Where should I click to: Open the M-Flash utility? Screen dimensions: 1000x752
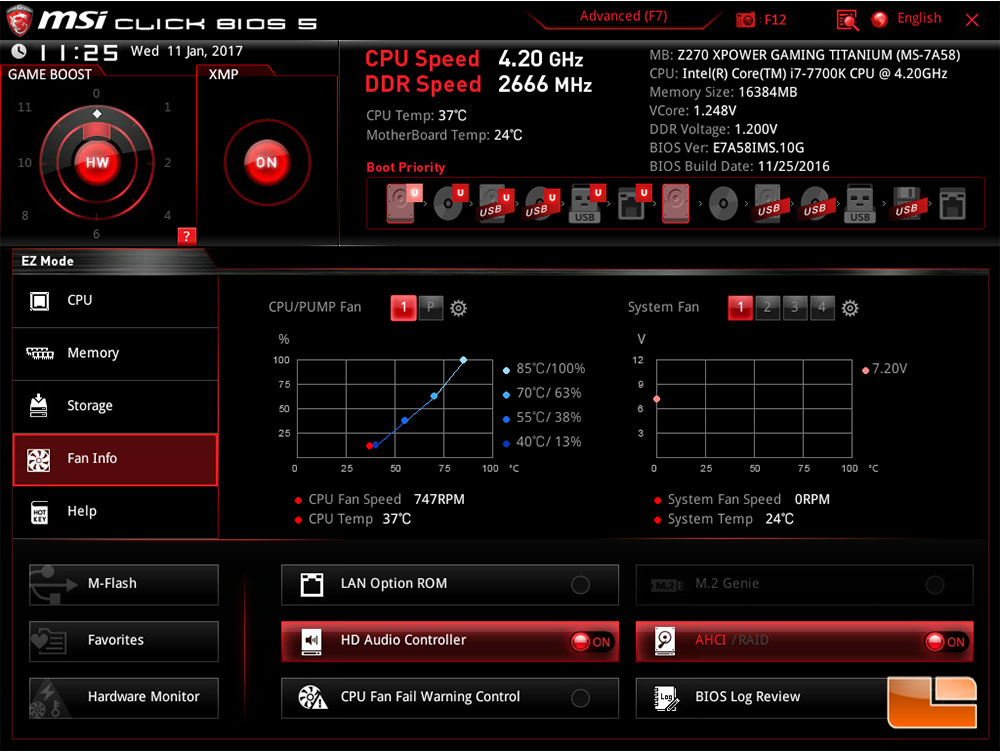point(124,584)
